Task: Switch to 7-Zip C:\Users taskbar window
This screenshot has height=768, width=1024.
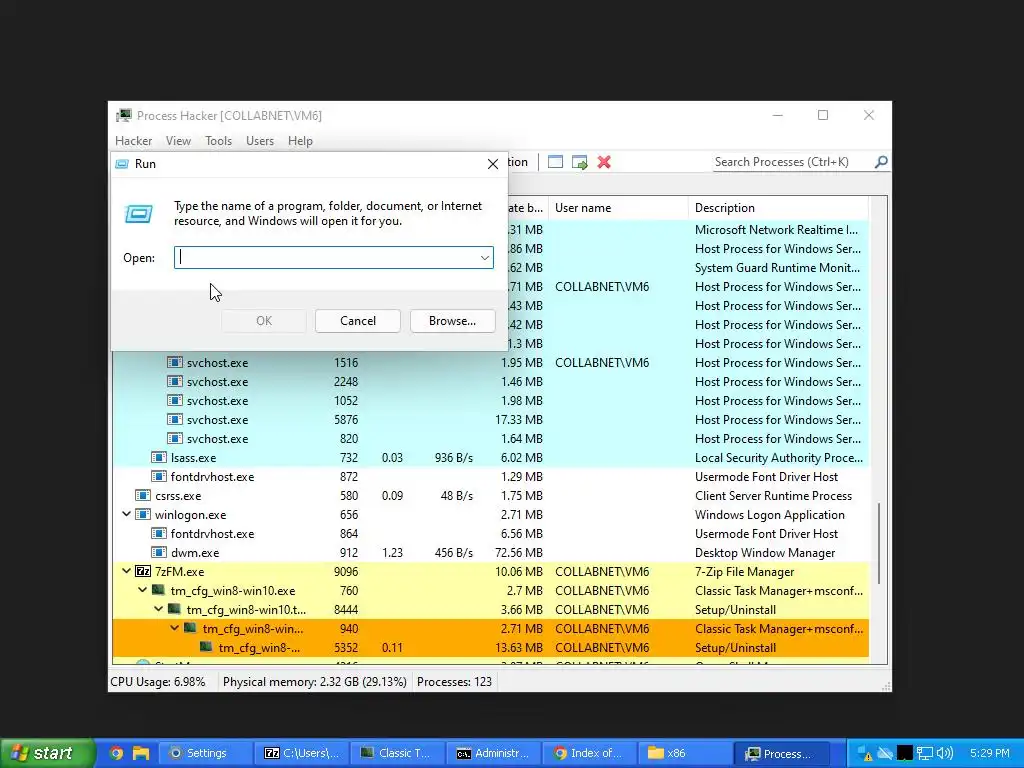Action: coord(300,753)
